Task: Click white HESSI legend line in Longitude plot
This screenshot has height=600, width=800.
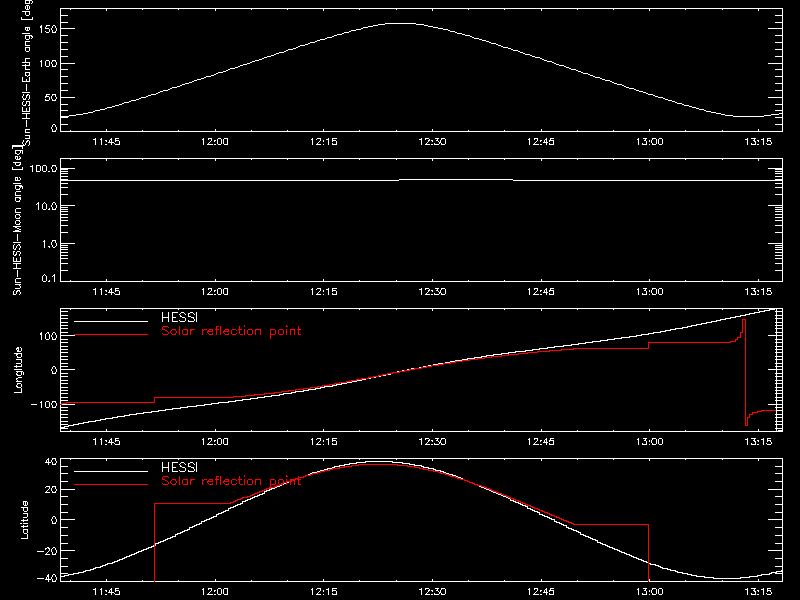Action: point(111,321)
